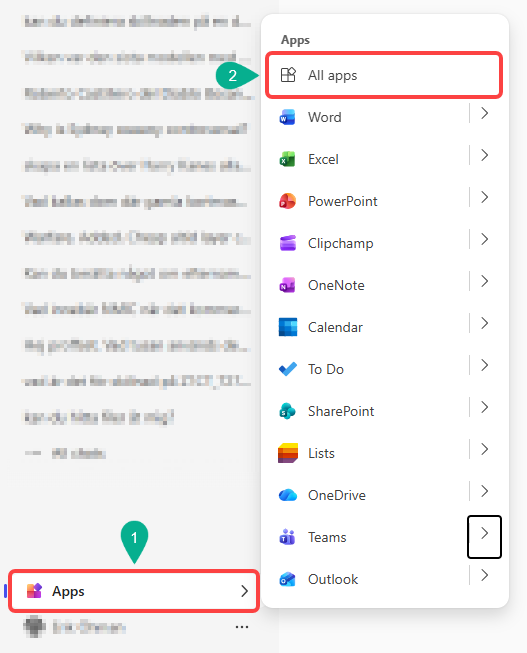Screen dimensions: 527x653
Task: Expand the Lists submenu chevron
Action: pos(484,449)
